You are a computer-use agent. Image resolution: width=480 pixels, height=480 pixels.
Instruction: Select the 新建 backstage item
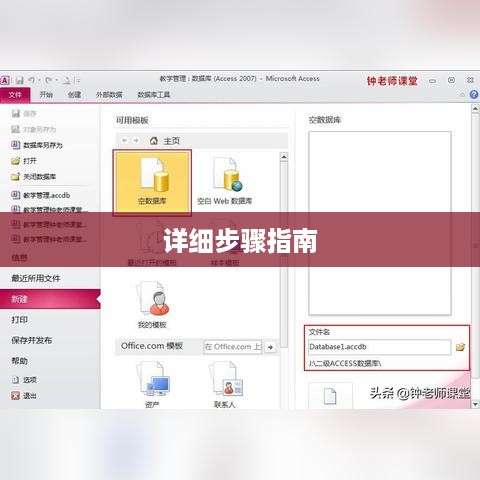[50, 299]
